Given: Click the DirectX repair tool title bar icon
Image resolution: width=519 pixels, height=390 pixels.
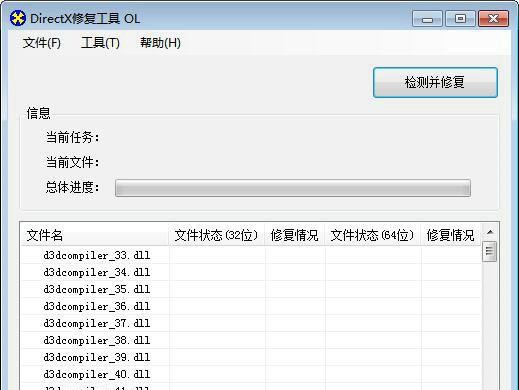Looking at the screenshot, I should pos(17,18).
